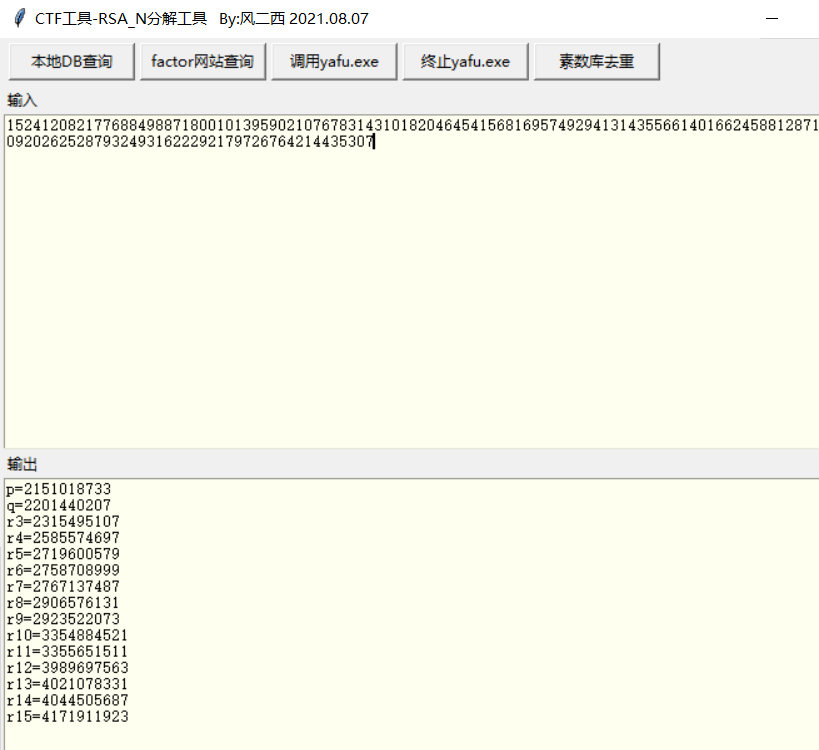Select the r3=2315495107 result line
The image size is (819, 750).
(x=62, y=522)
